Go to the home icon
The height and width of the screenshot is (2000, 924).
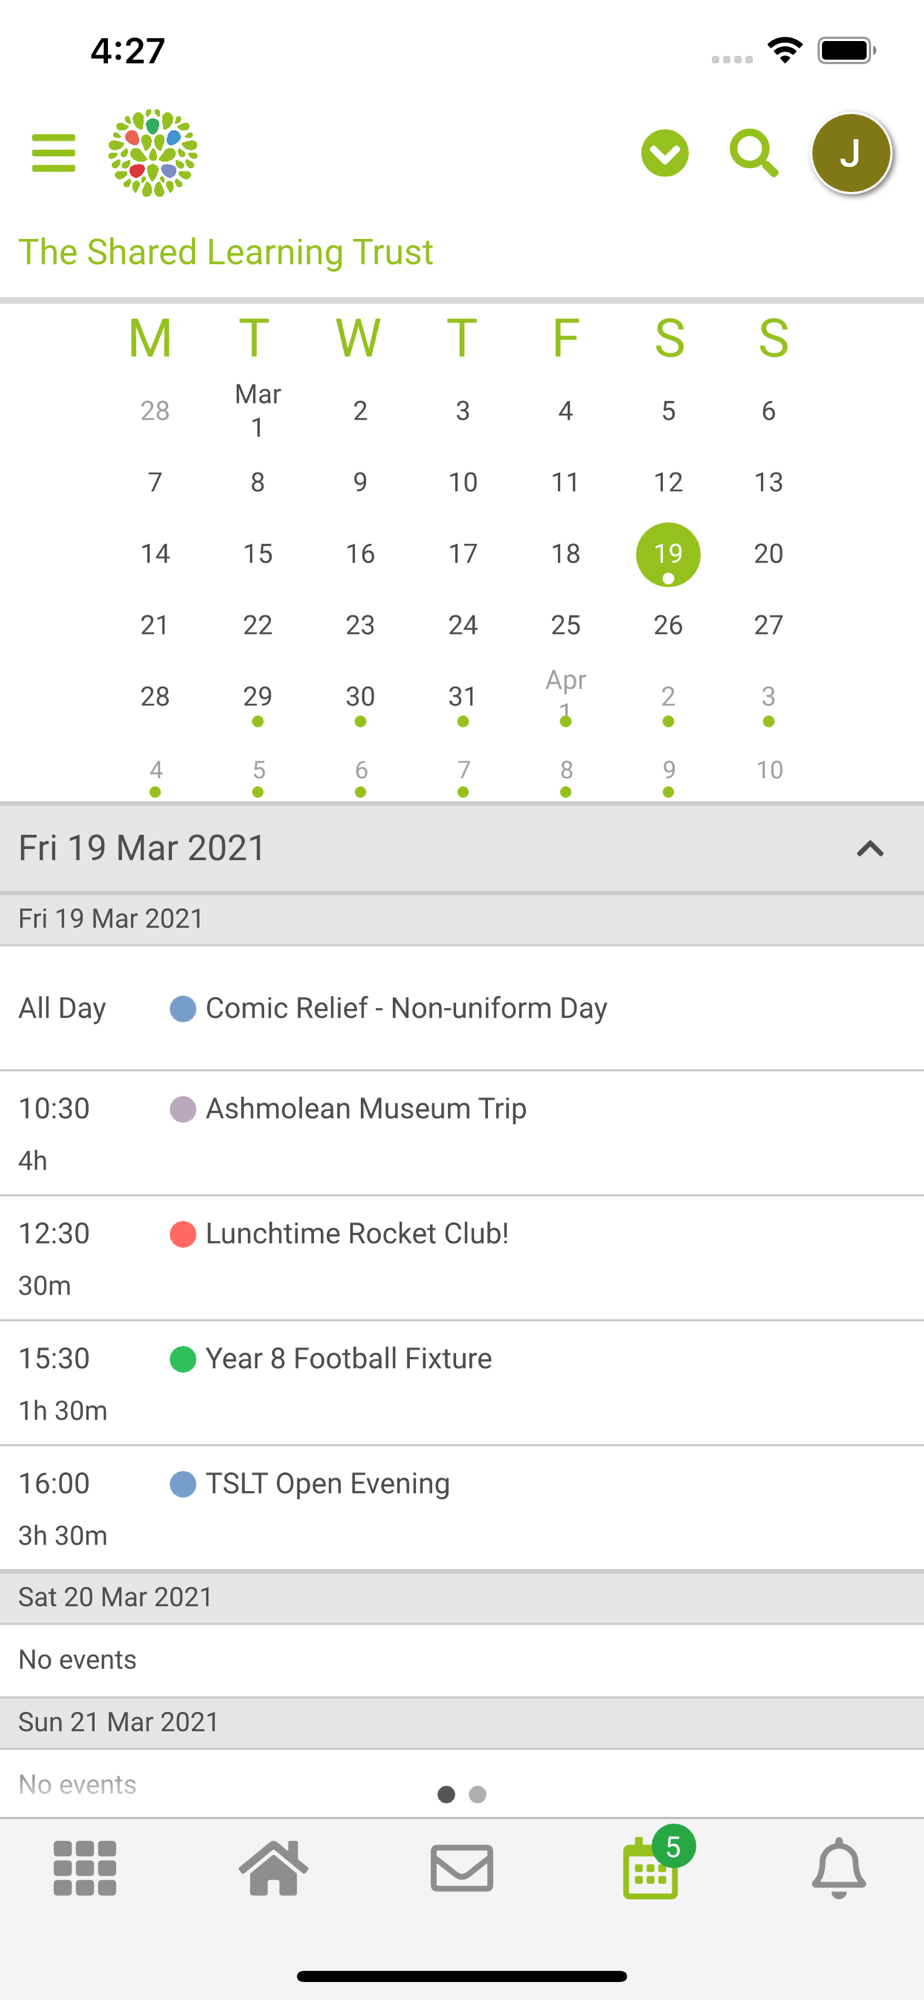(x=273, y=1868)
